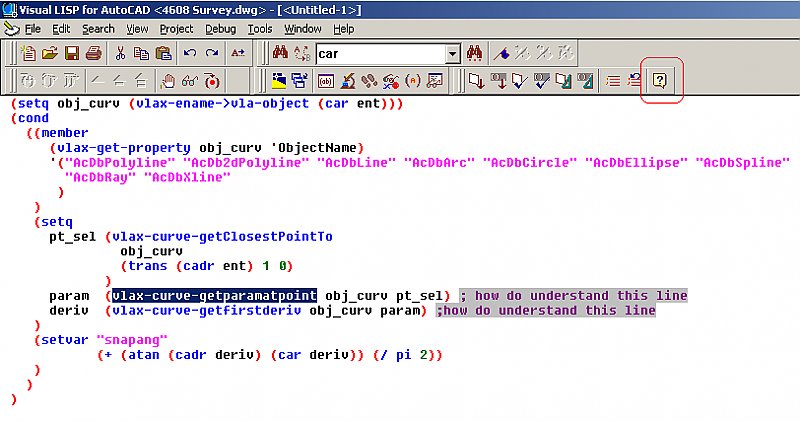Create a new file from the toolbar
Screen dimensions: 800x422
(x=28, y=53)
